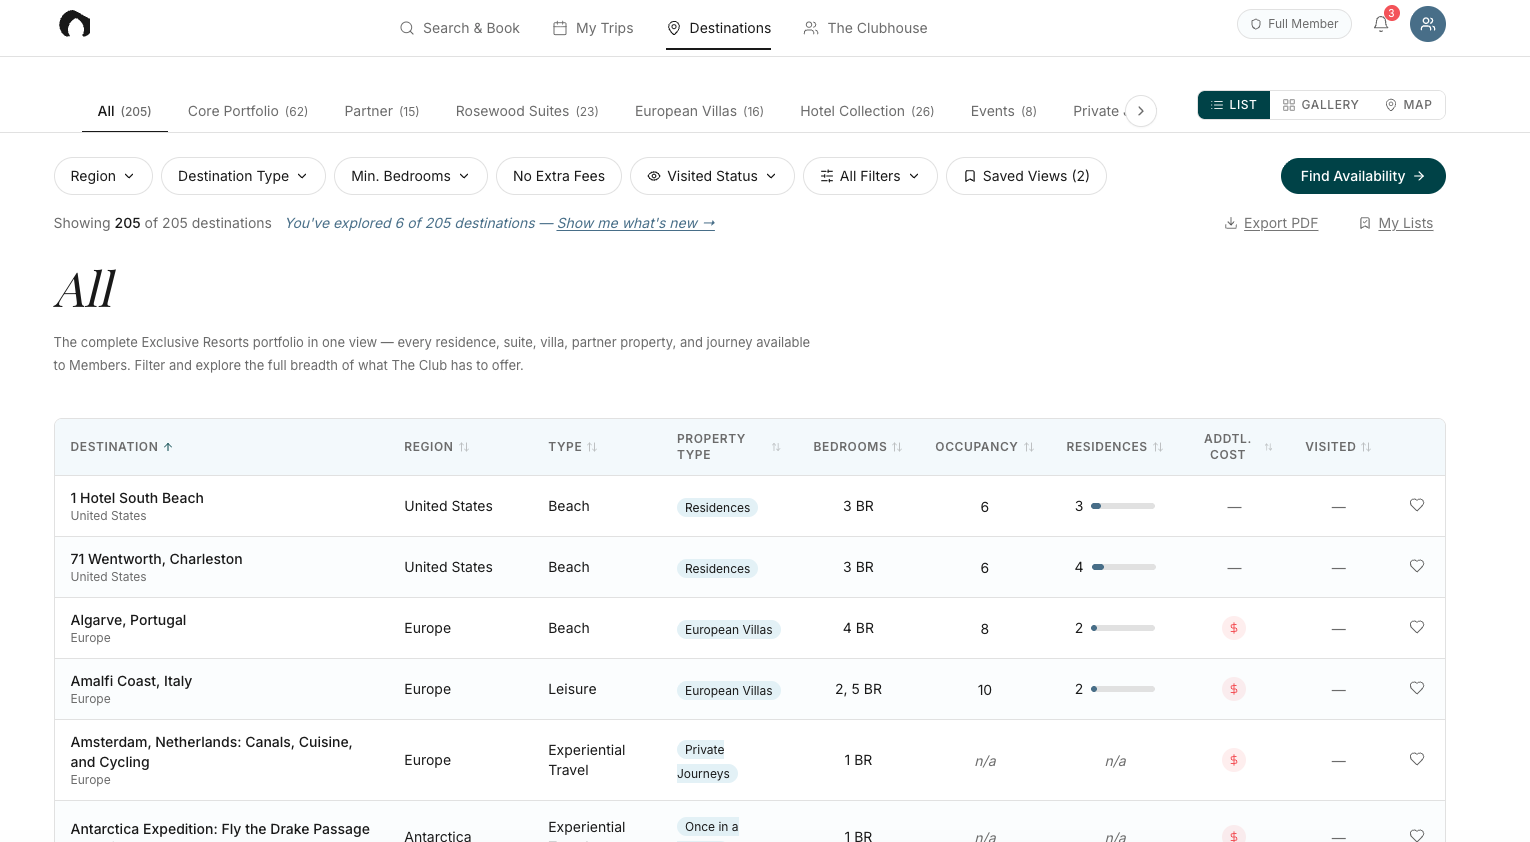Image resolution: width=1530 pixels, height=842 pixels.
Task: Open the Destinations nav item
Action: click(x=719, y=28)
